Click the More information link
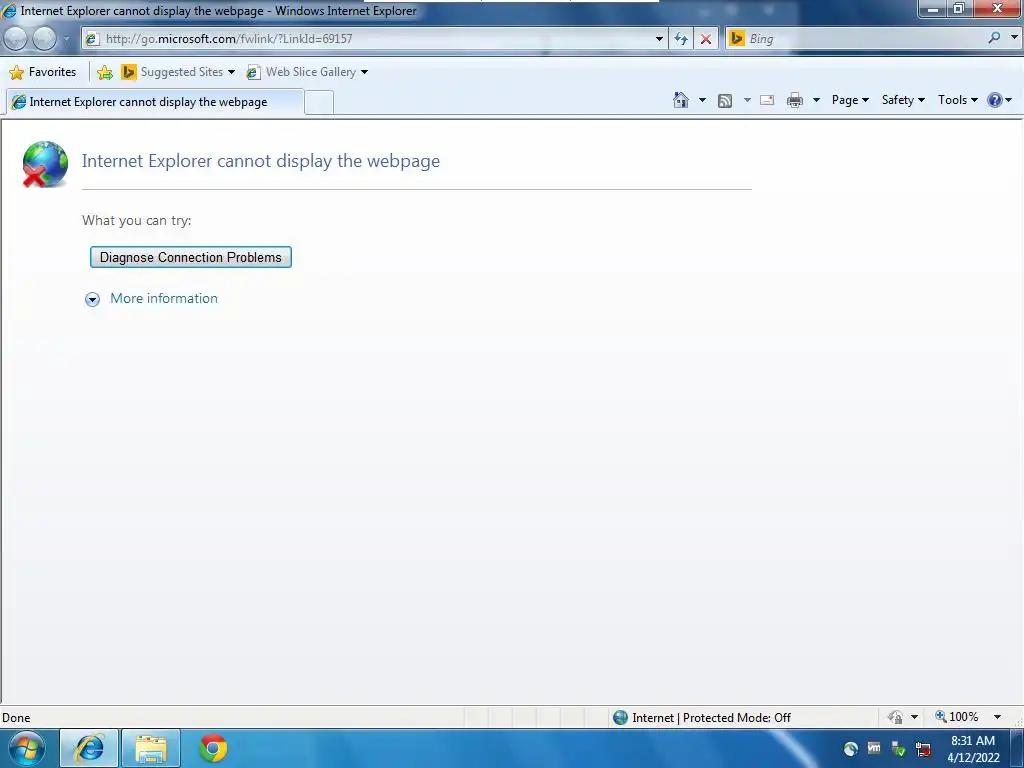The width and height of the screenshot is (1024, 768). (x=164, y=298)
